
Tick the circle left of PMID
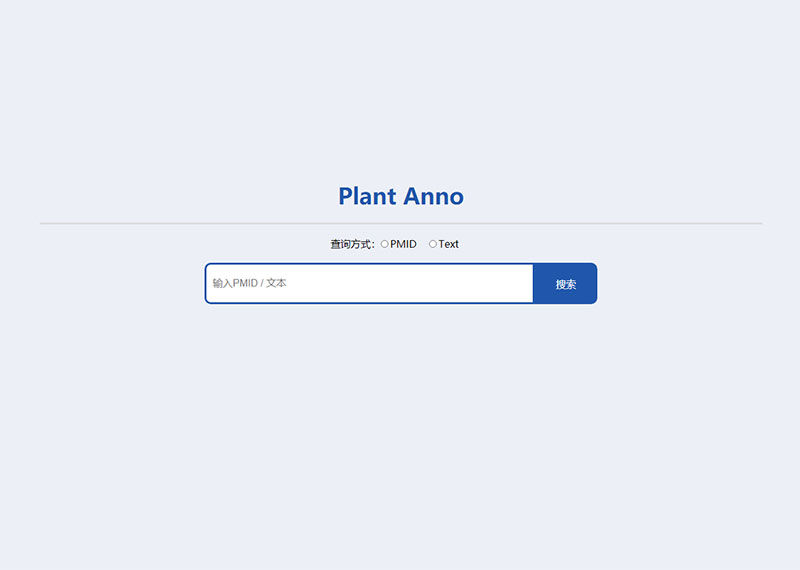384,244
